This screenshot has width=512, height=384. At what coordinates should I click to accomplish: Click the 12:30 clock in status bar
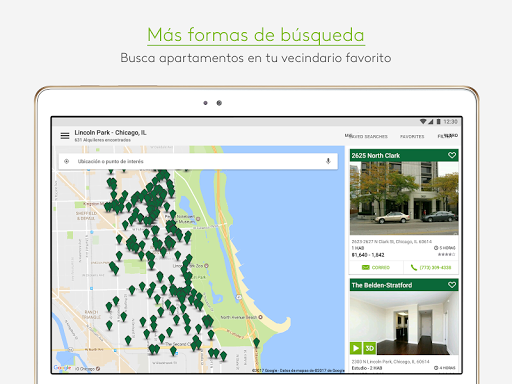click(x=450, y=122)
